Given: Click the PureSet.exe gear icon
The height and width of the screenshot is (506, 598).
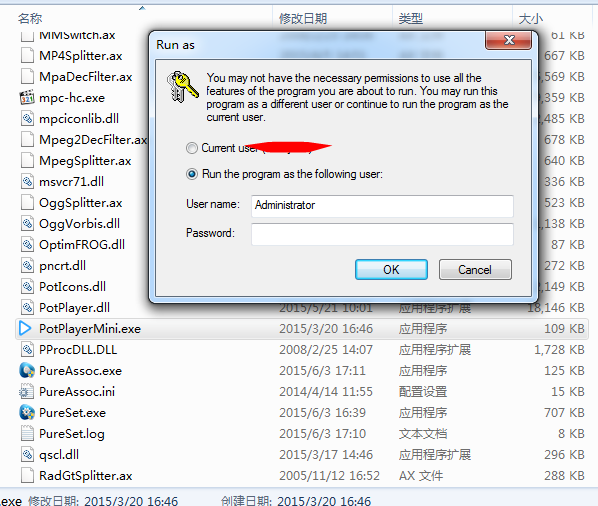Looking at the screenshot, I should click(27, 412).
